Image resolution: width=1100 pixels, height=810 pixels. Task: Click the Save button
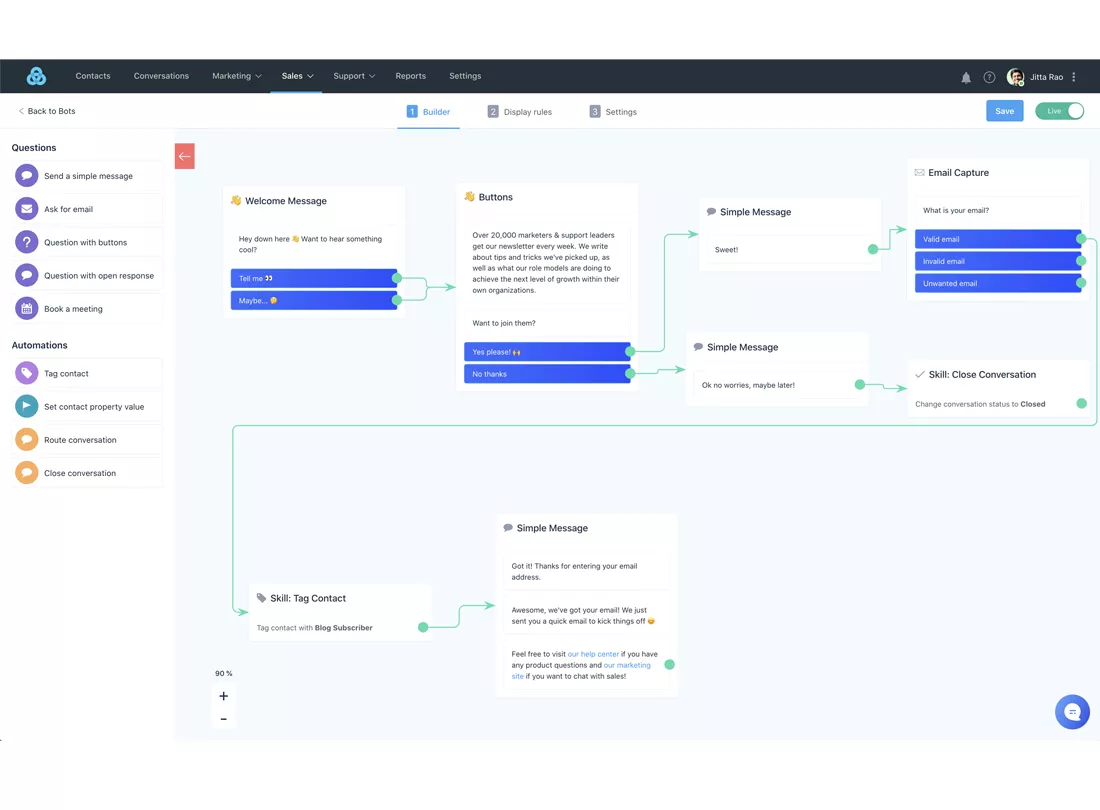[x=1004, y=111]
